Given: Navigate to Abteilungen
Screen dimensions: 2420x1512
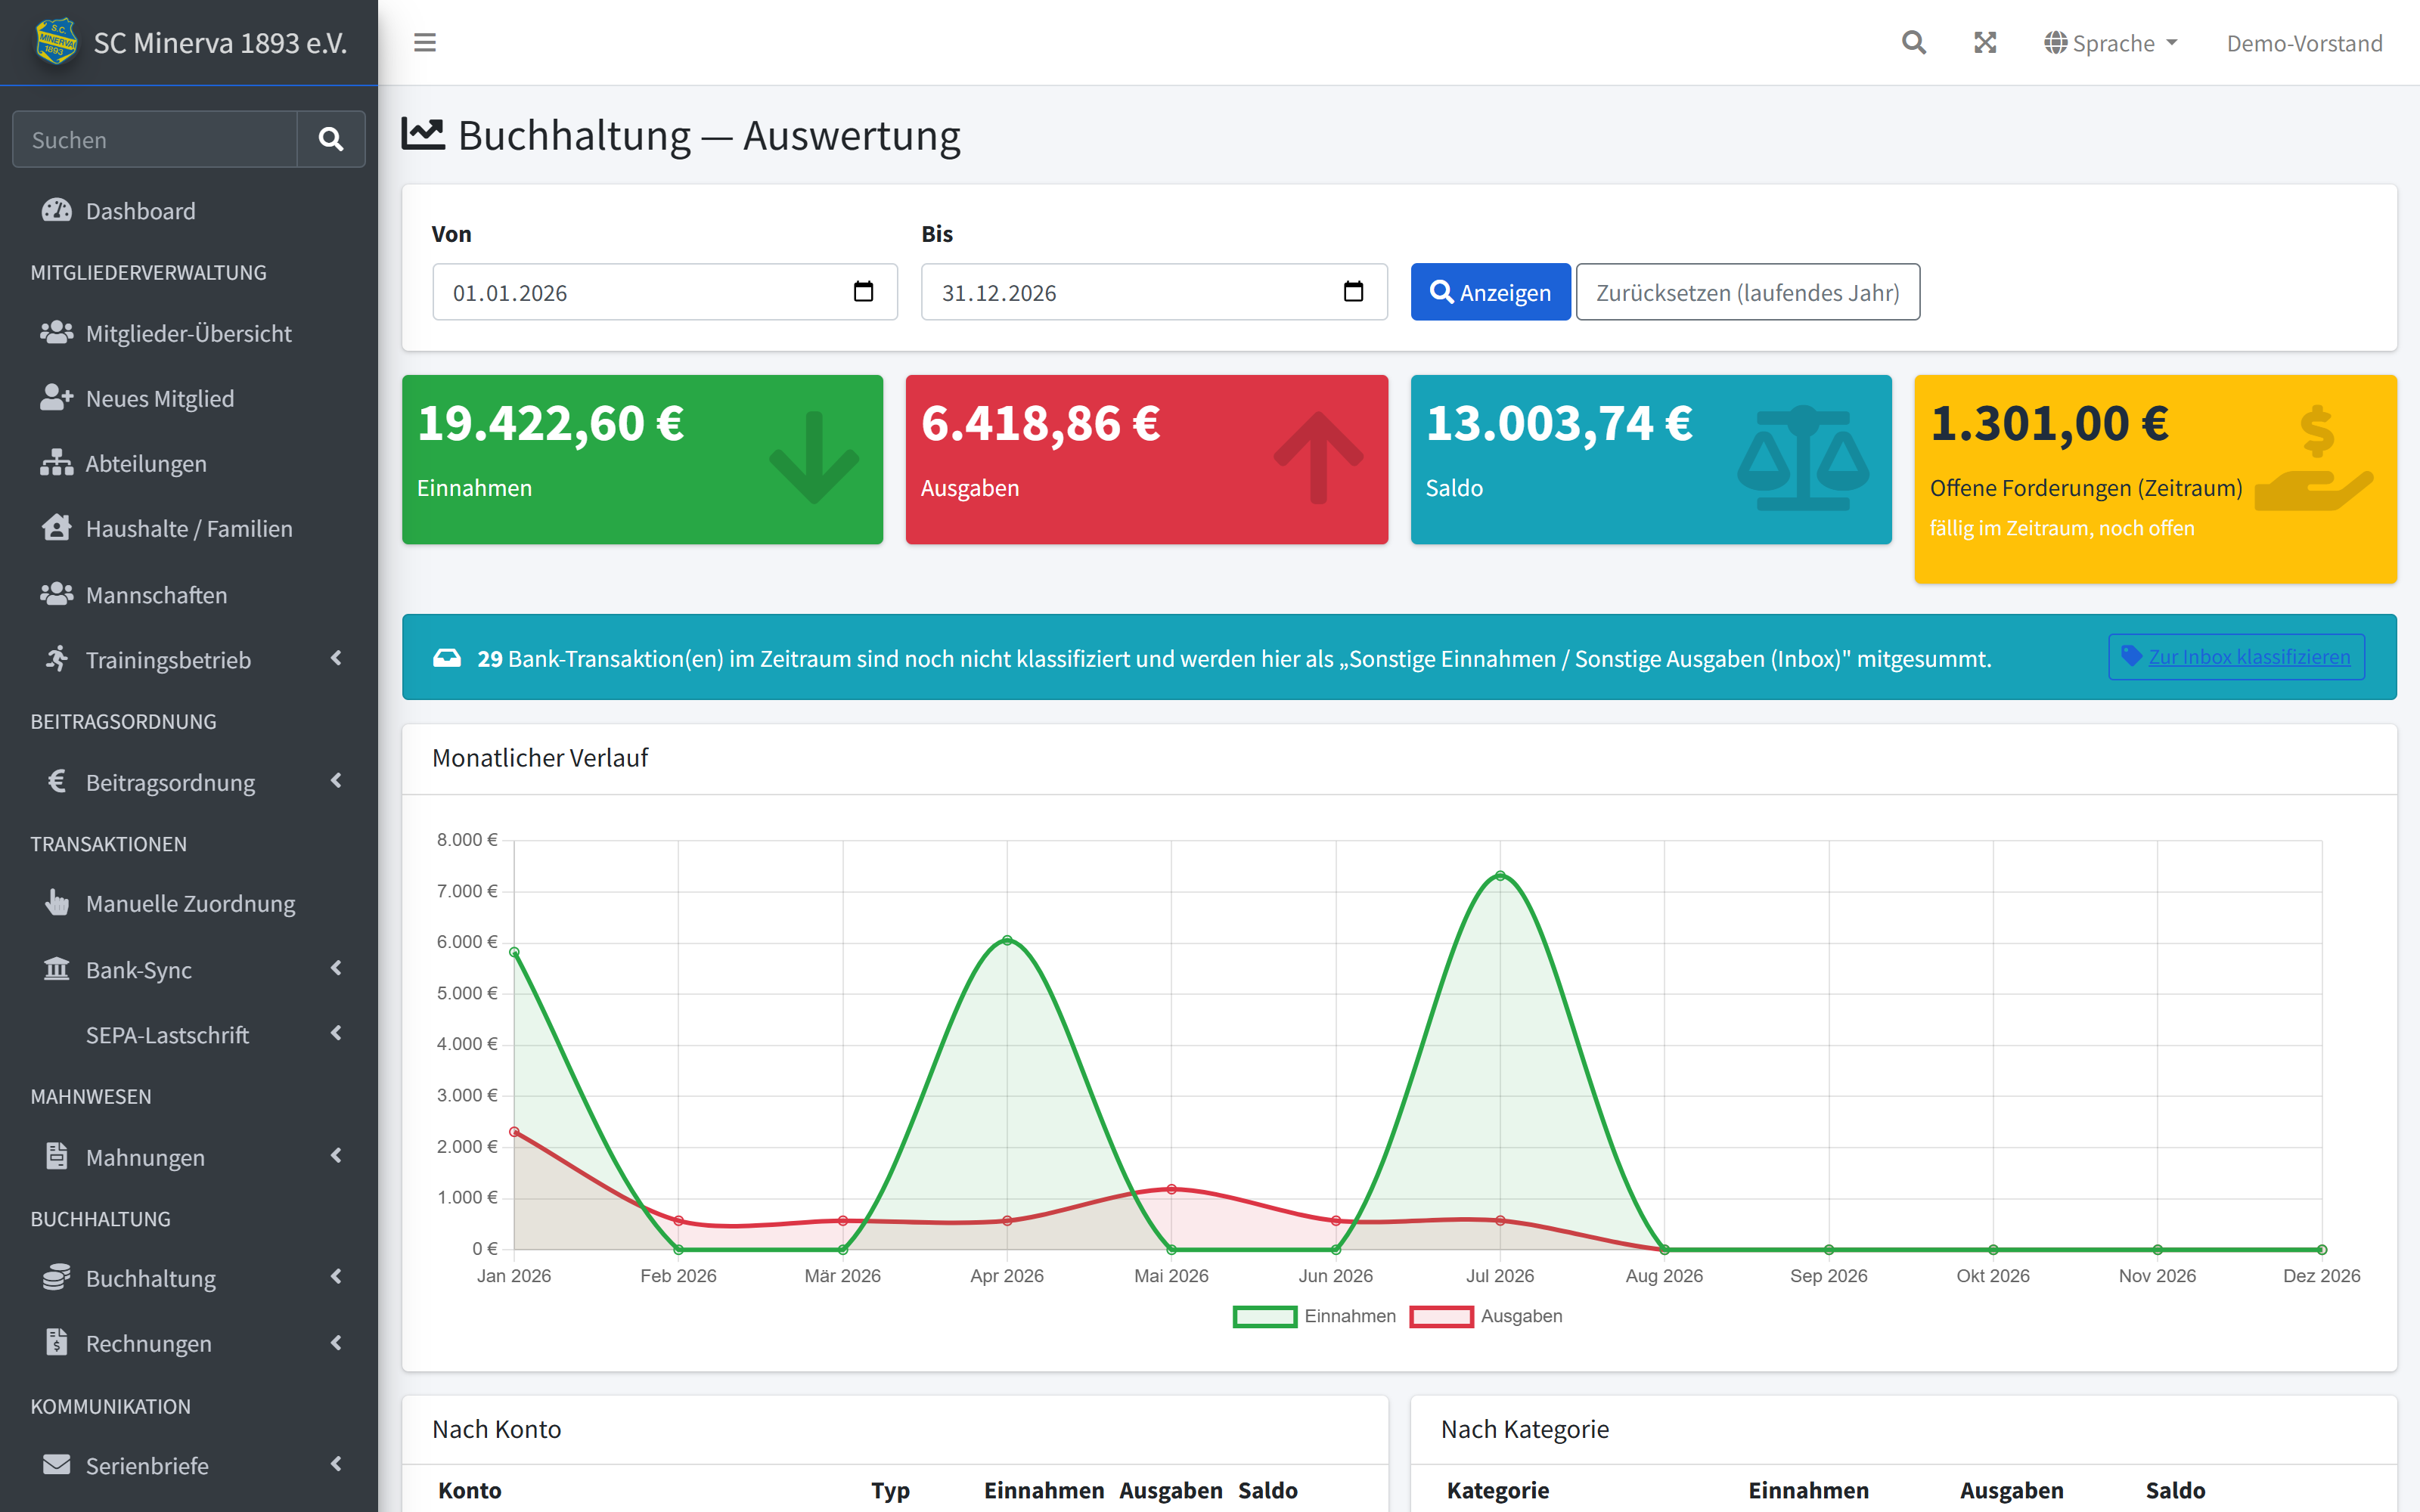Looking at the screenshot, I should (189, 463).
